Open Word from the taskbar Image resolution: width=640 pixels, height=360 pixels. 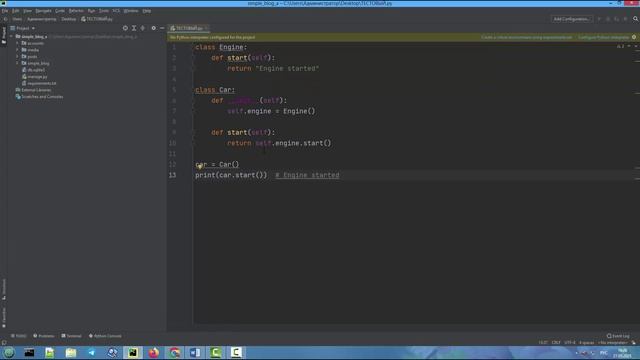195,352
